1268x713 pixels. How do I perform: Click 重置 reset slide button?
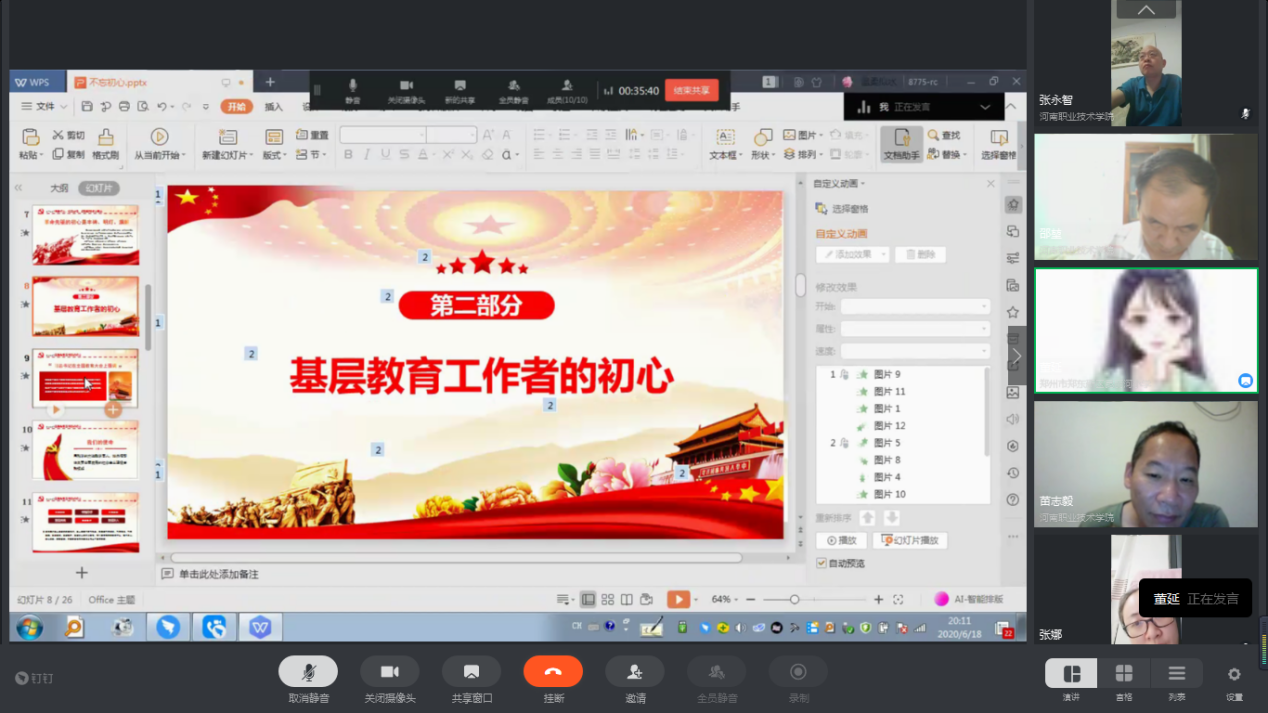(x=313, y=135)
